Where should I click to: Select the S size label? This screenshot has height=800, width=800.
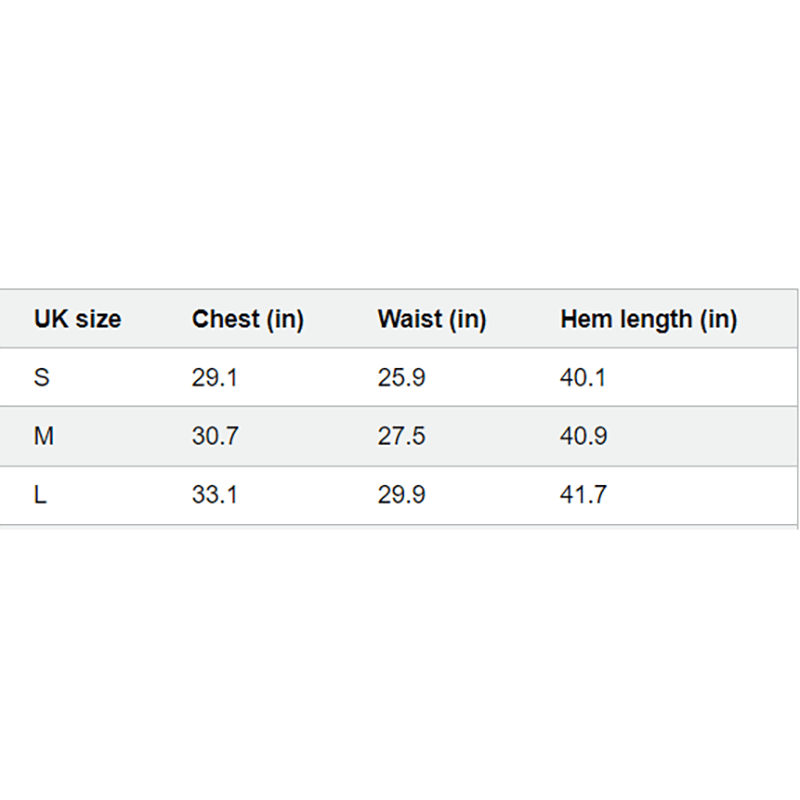[x=41, y=378]
